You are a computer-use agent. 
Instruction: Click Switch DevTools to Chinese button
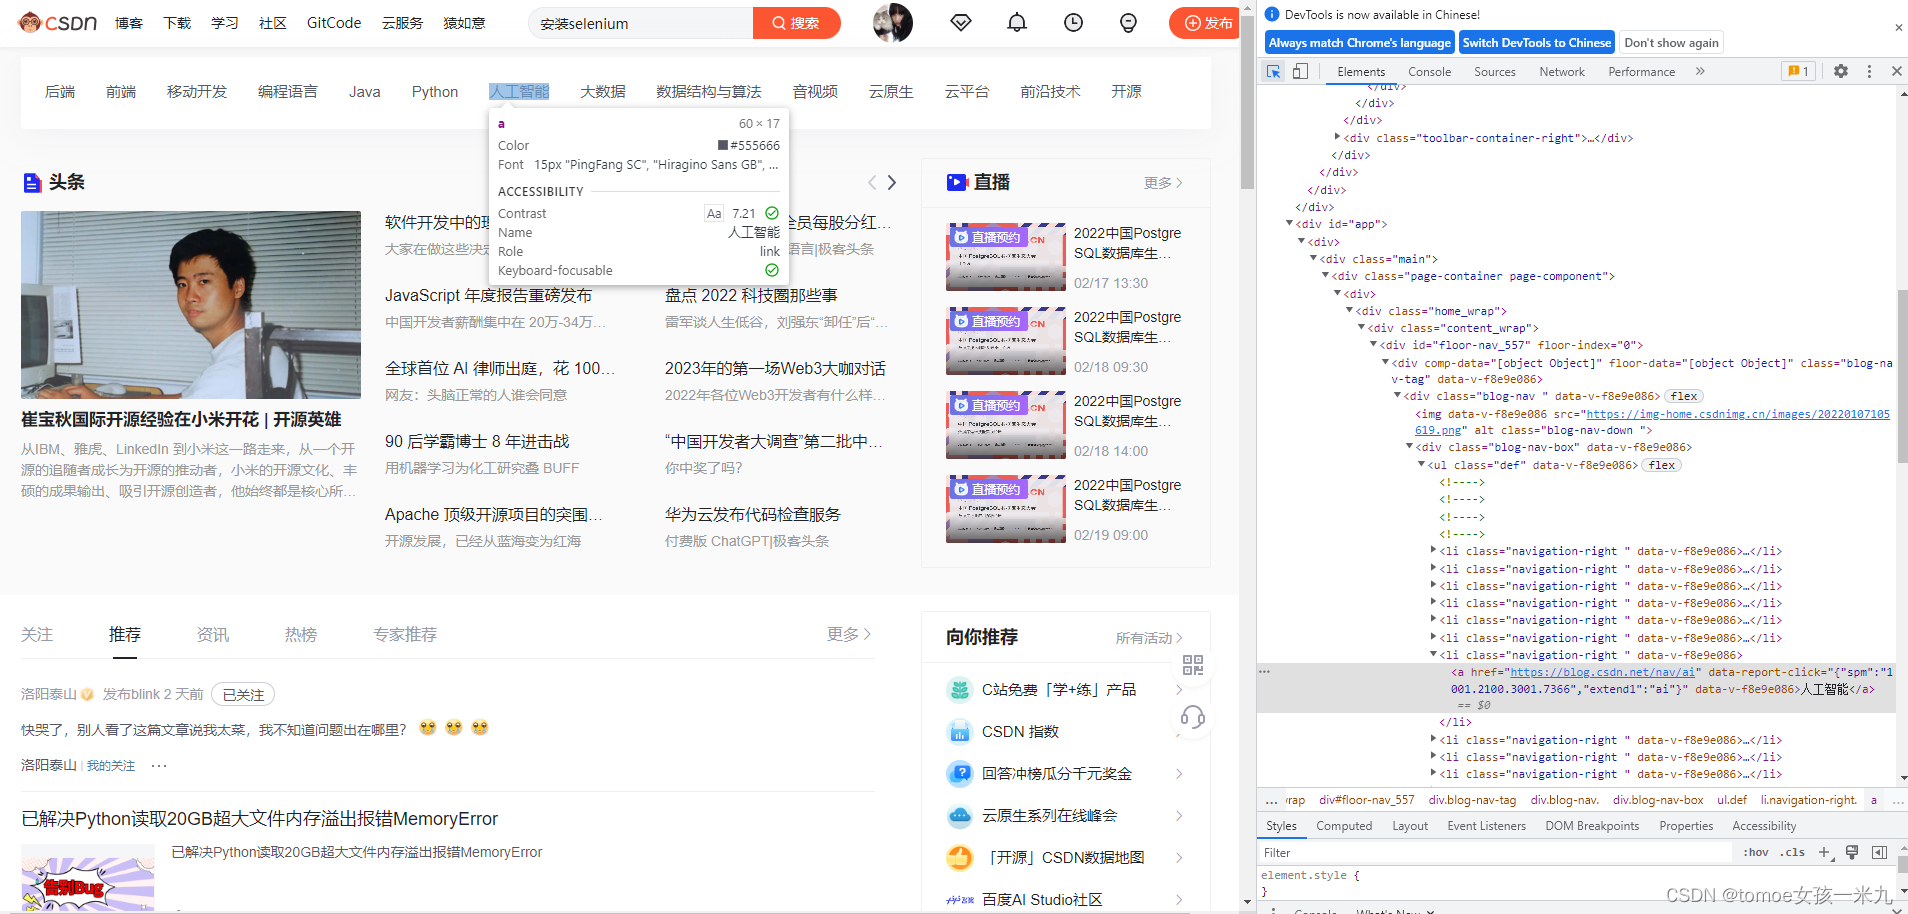point(1537,43)
